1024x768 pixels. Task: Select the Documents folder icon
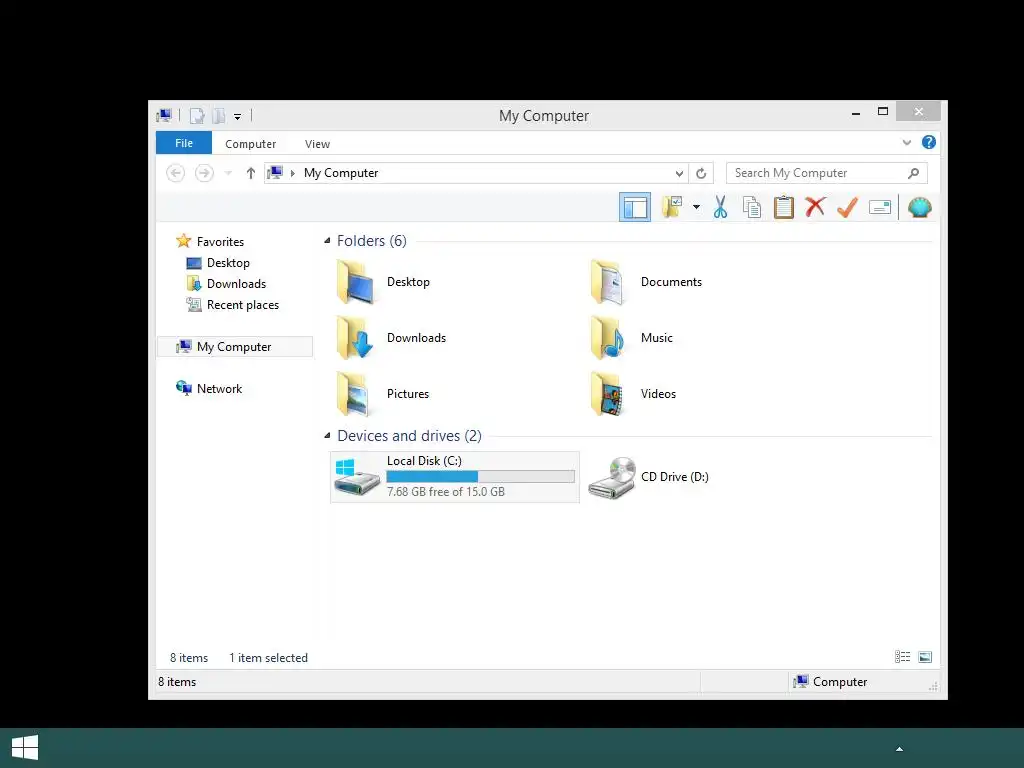(x=609, y=281)
